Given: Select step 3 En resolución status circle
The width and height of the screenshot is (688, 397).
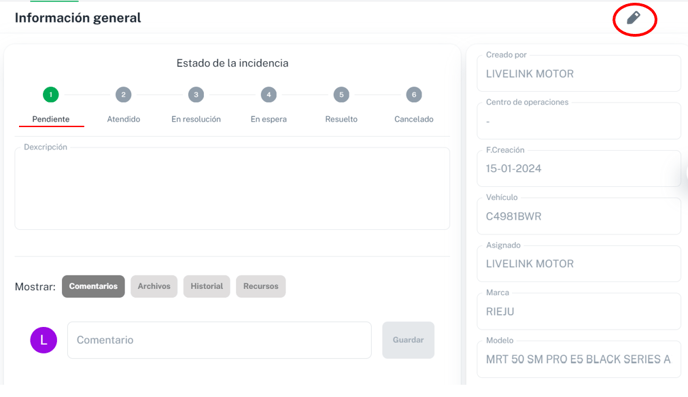Looking at the screenshot, I should click(x=196, y=94).
